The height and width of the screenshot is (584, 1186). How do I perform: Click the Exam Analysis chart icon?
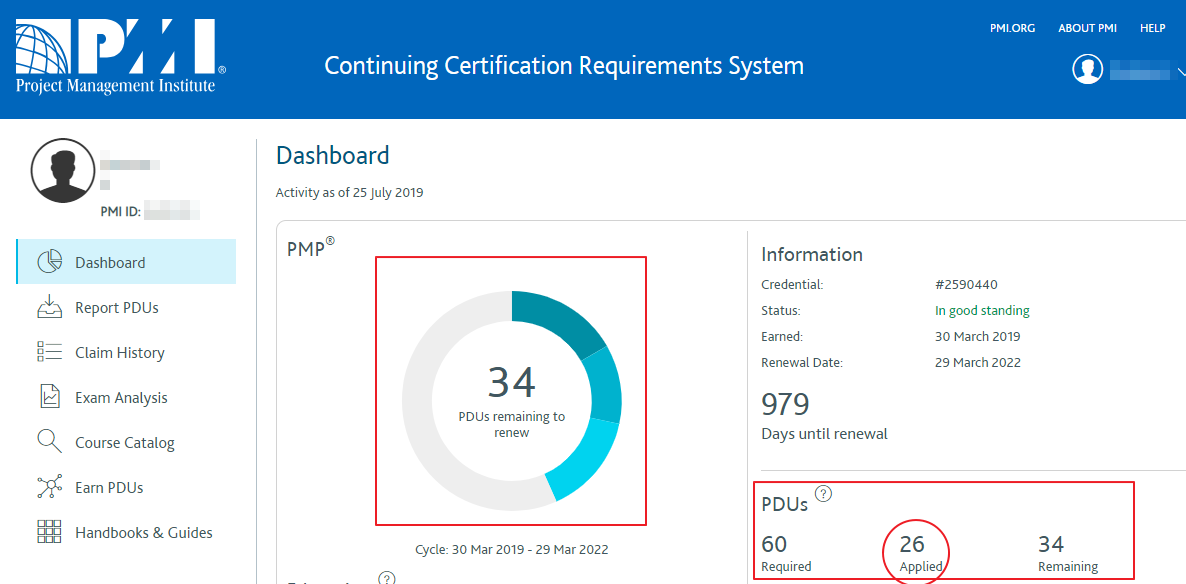tap(50, 397)
